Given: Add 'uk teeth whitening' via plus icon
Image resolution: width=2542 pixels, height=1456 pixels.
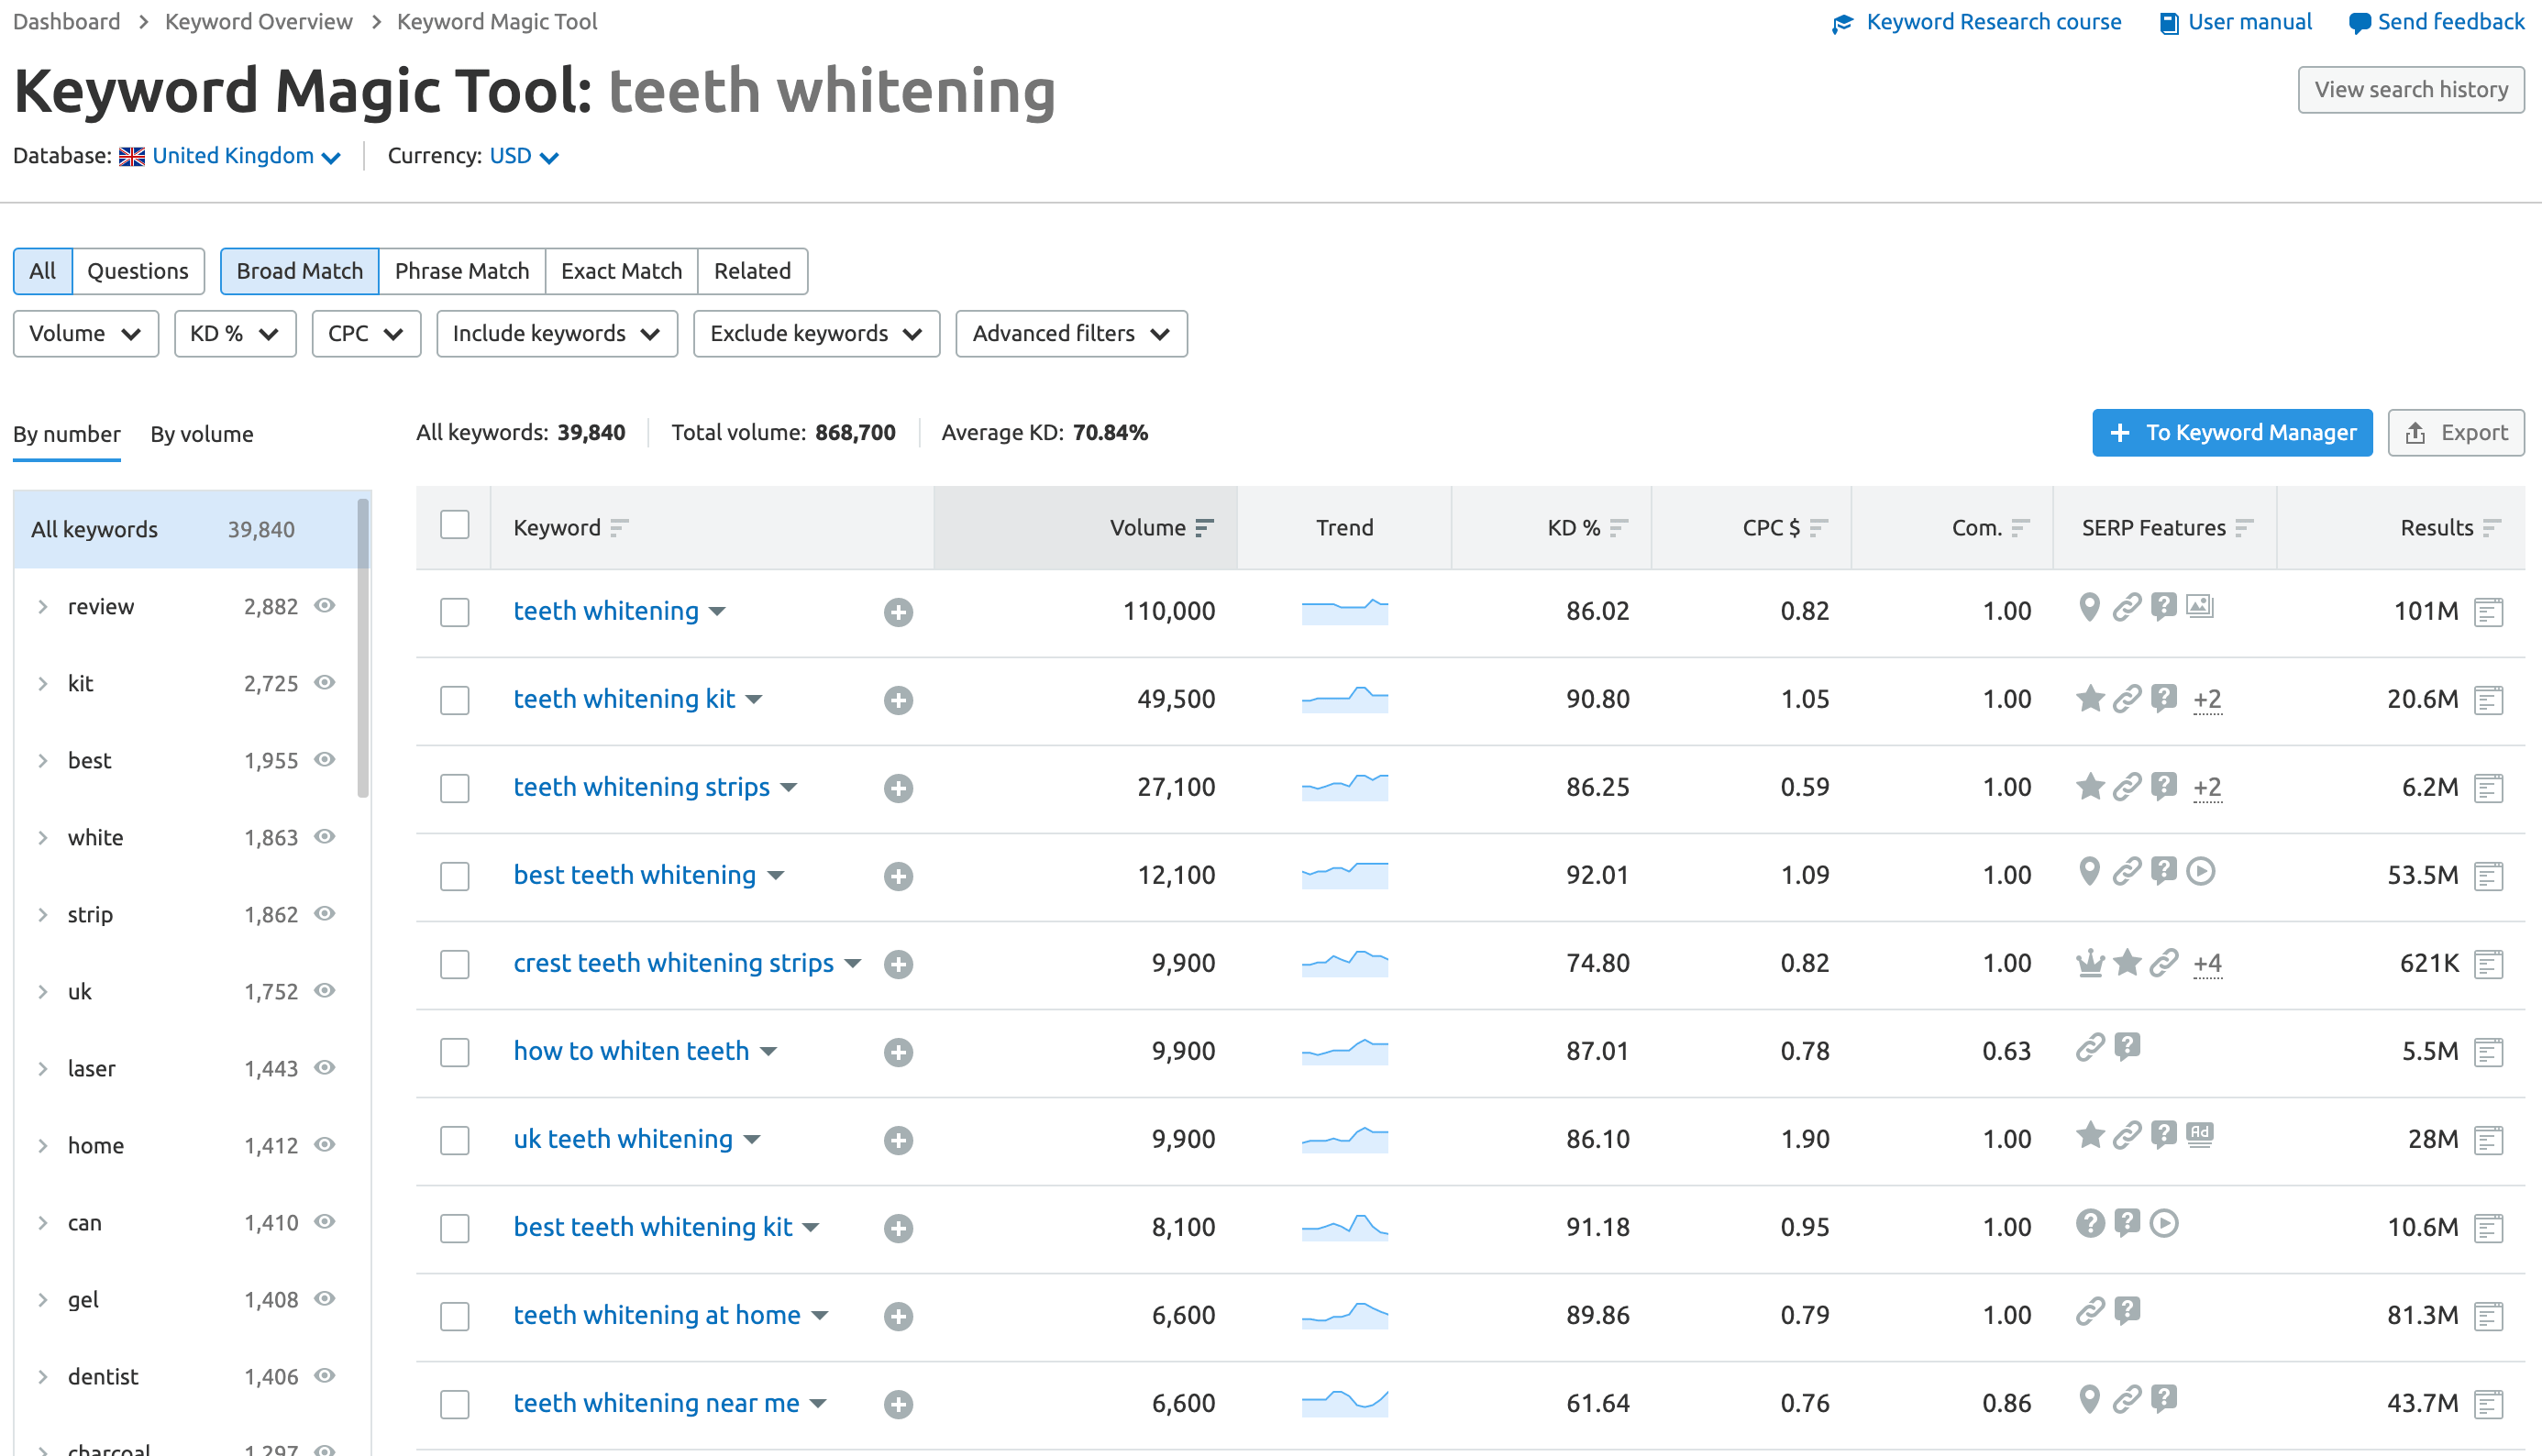Looking at the screenshot, I should [898, 1140].
